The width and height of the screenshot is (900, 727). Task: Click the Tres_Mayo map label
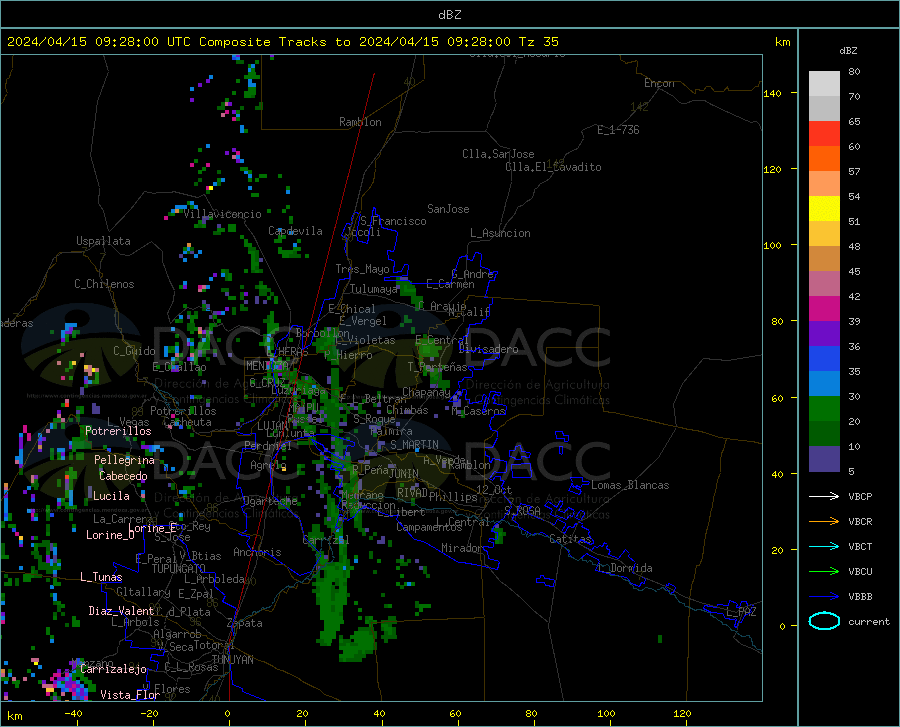362,269
